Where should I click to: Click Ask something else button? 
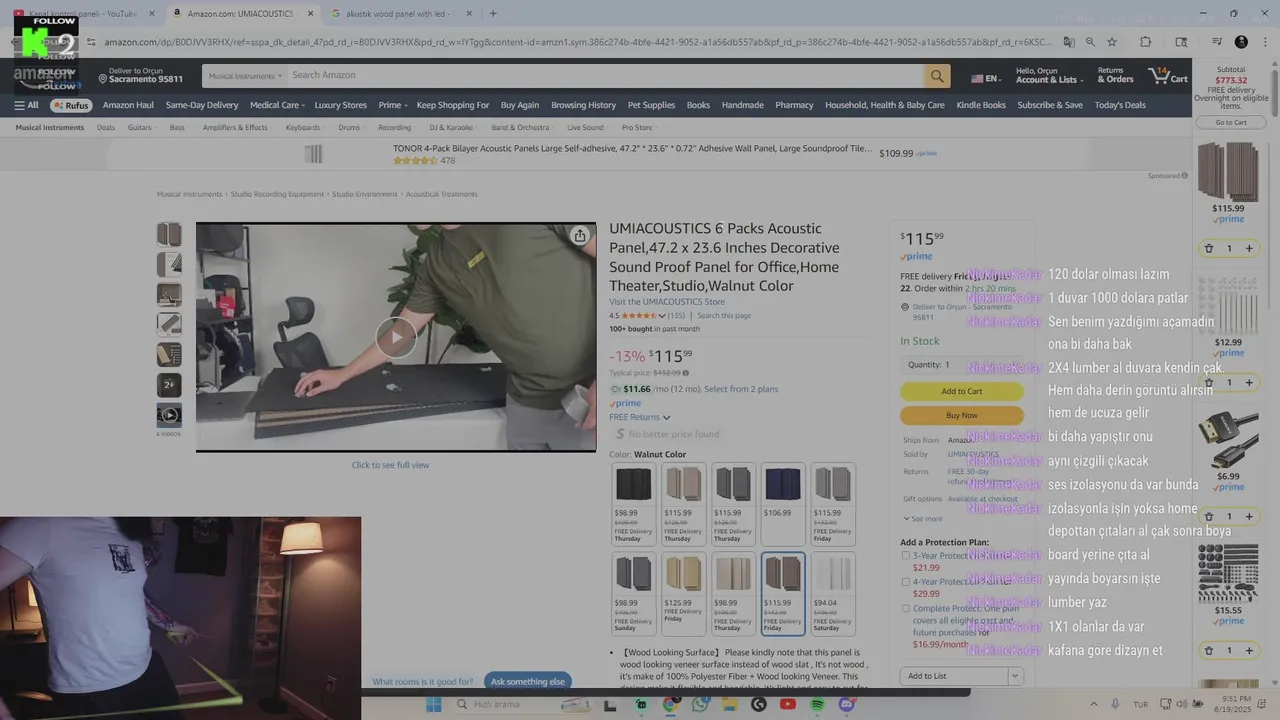(x=528, y=682)
